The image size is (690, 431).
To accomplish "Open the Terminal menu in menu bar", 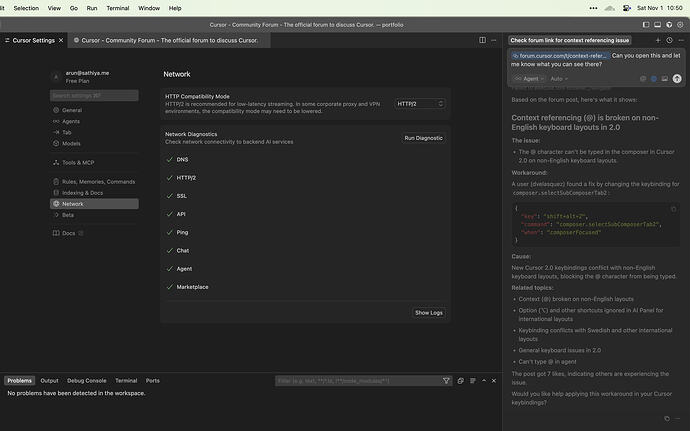I will pyautogui.click(x=117, y=8).
